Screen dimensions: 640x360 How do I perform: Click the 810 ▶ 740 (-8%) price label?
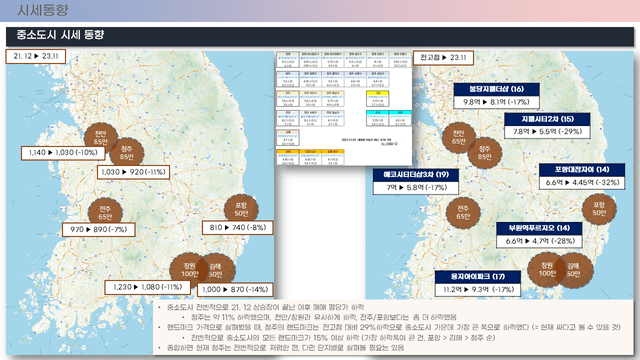pos(238,227)
